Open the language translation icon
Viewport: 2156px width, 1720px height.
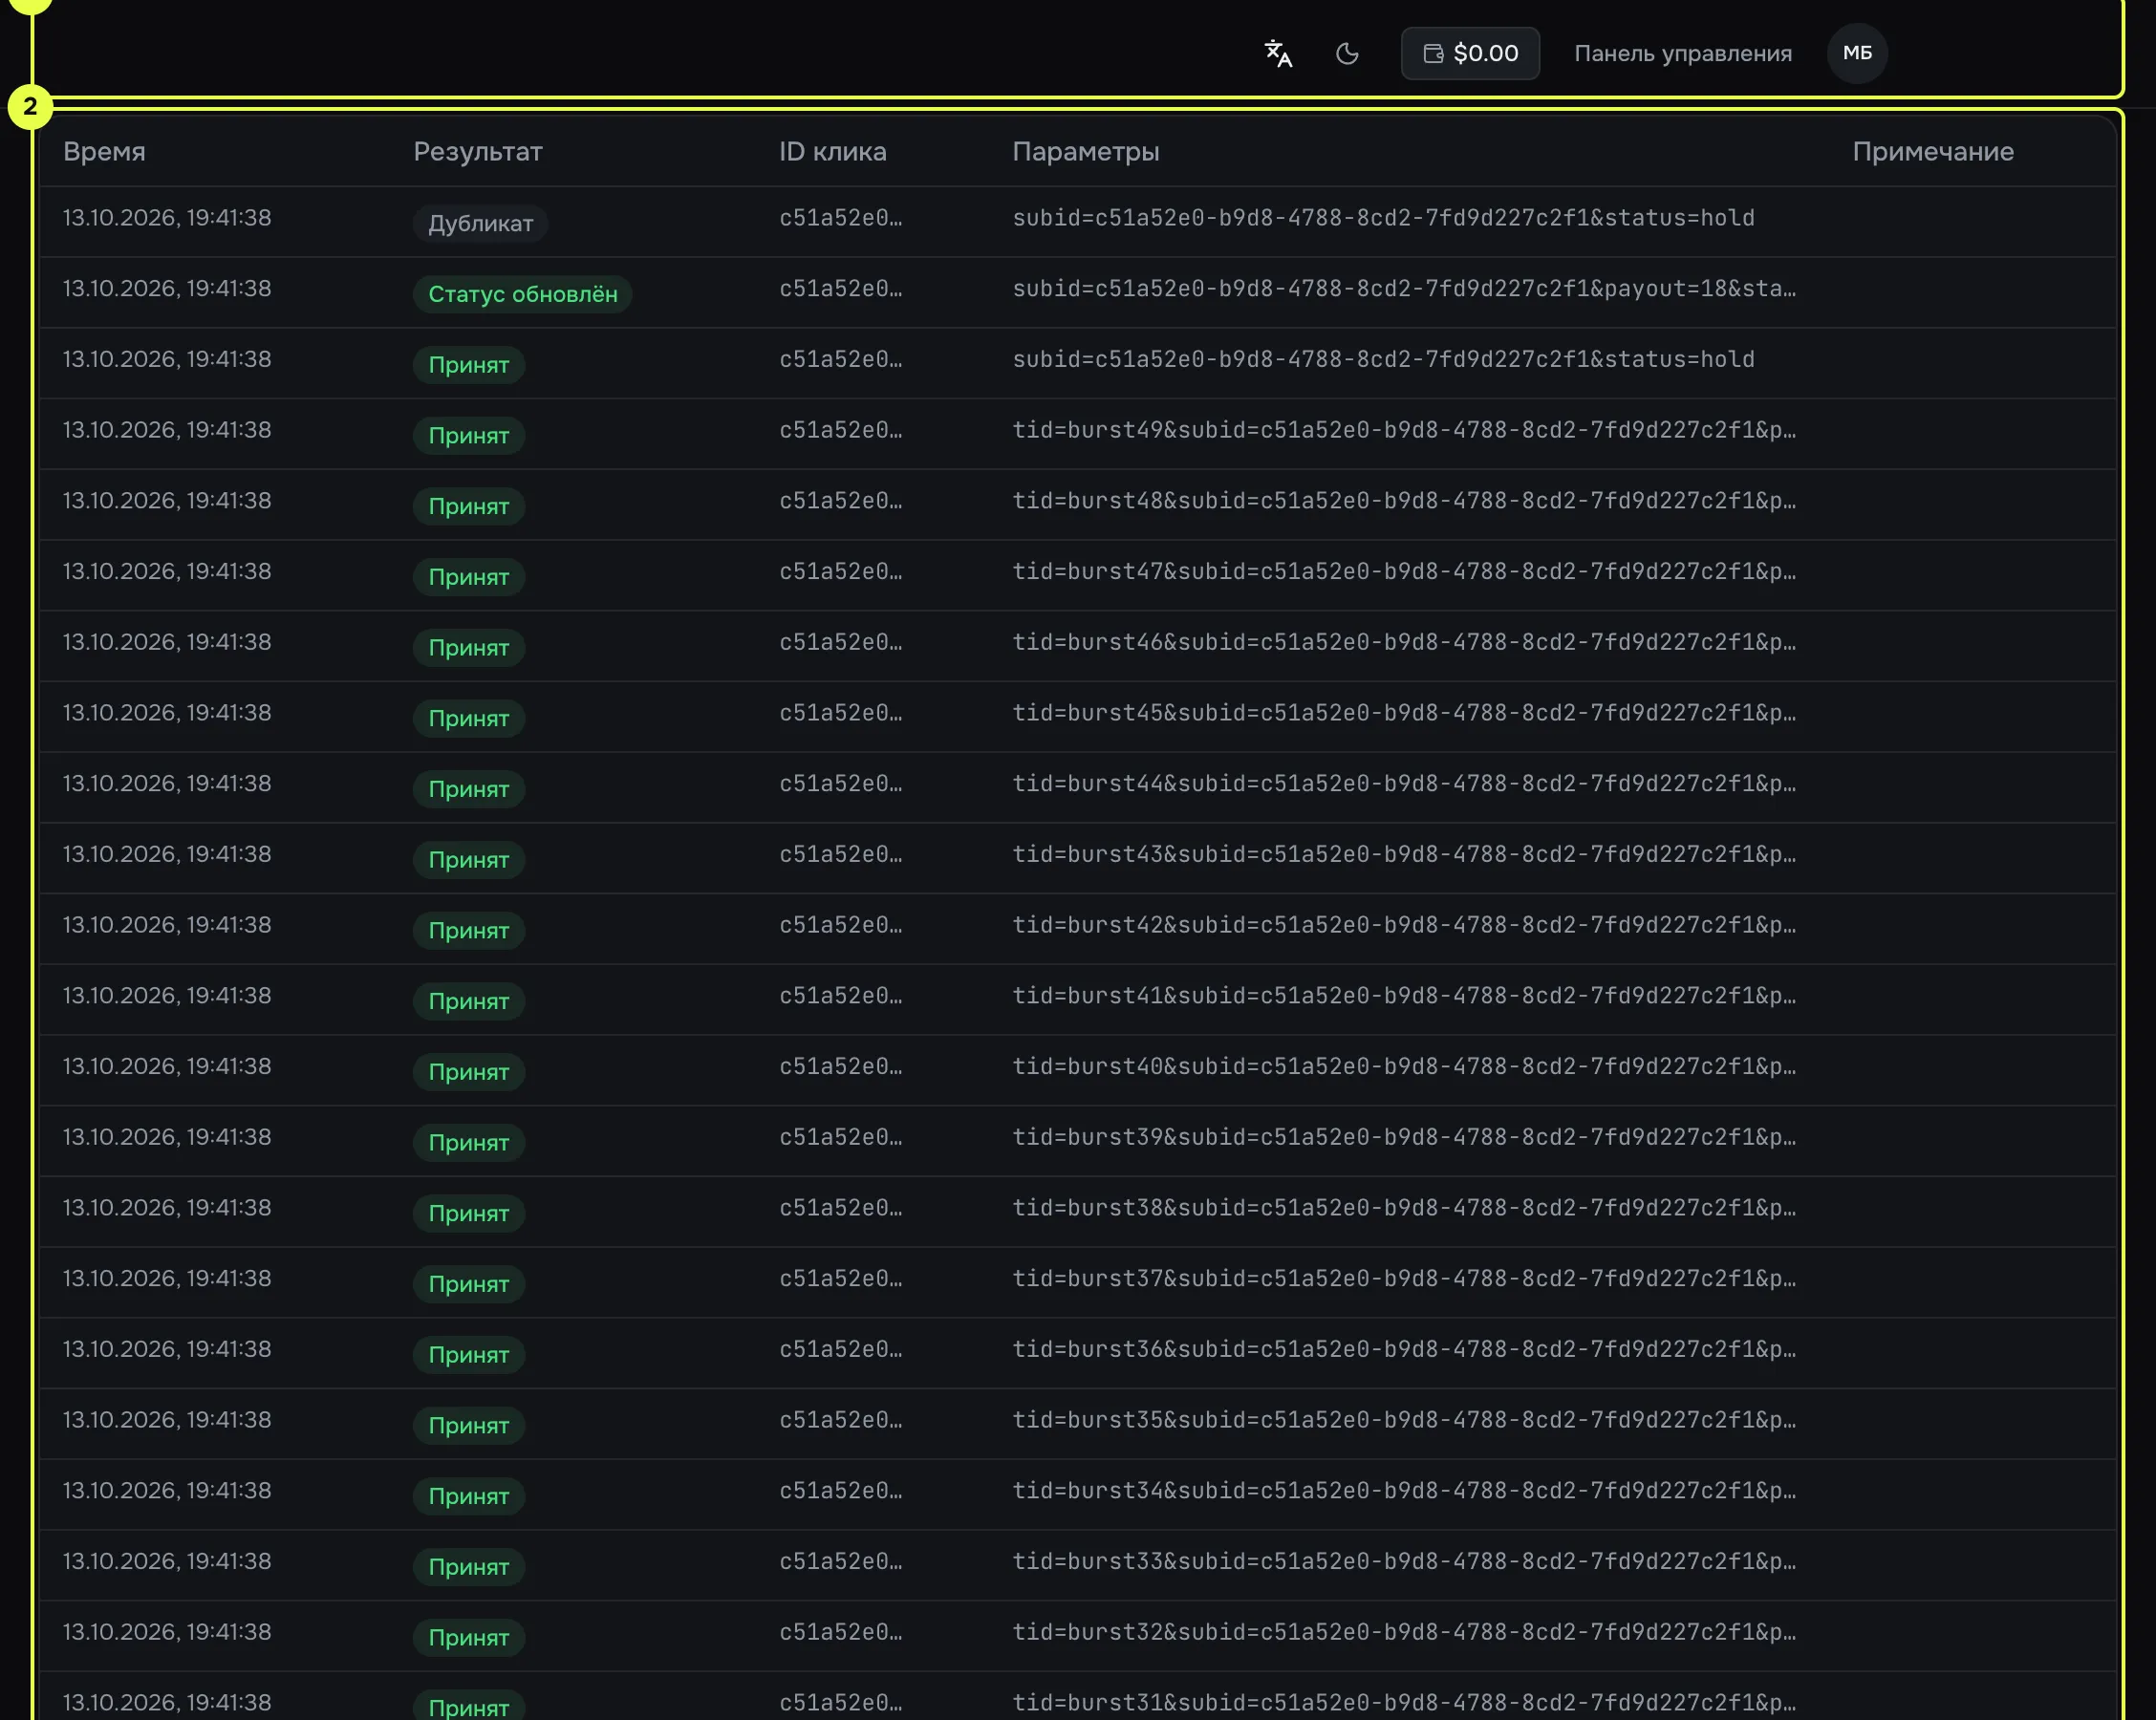[x=1278, y=53]
